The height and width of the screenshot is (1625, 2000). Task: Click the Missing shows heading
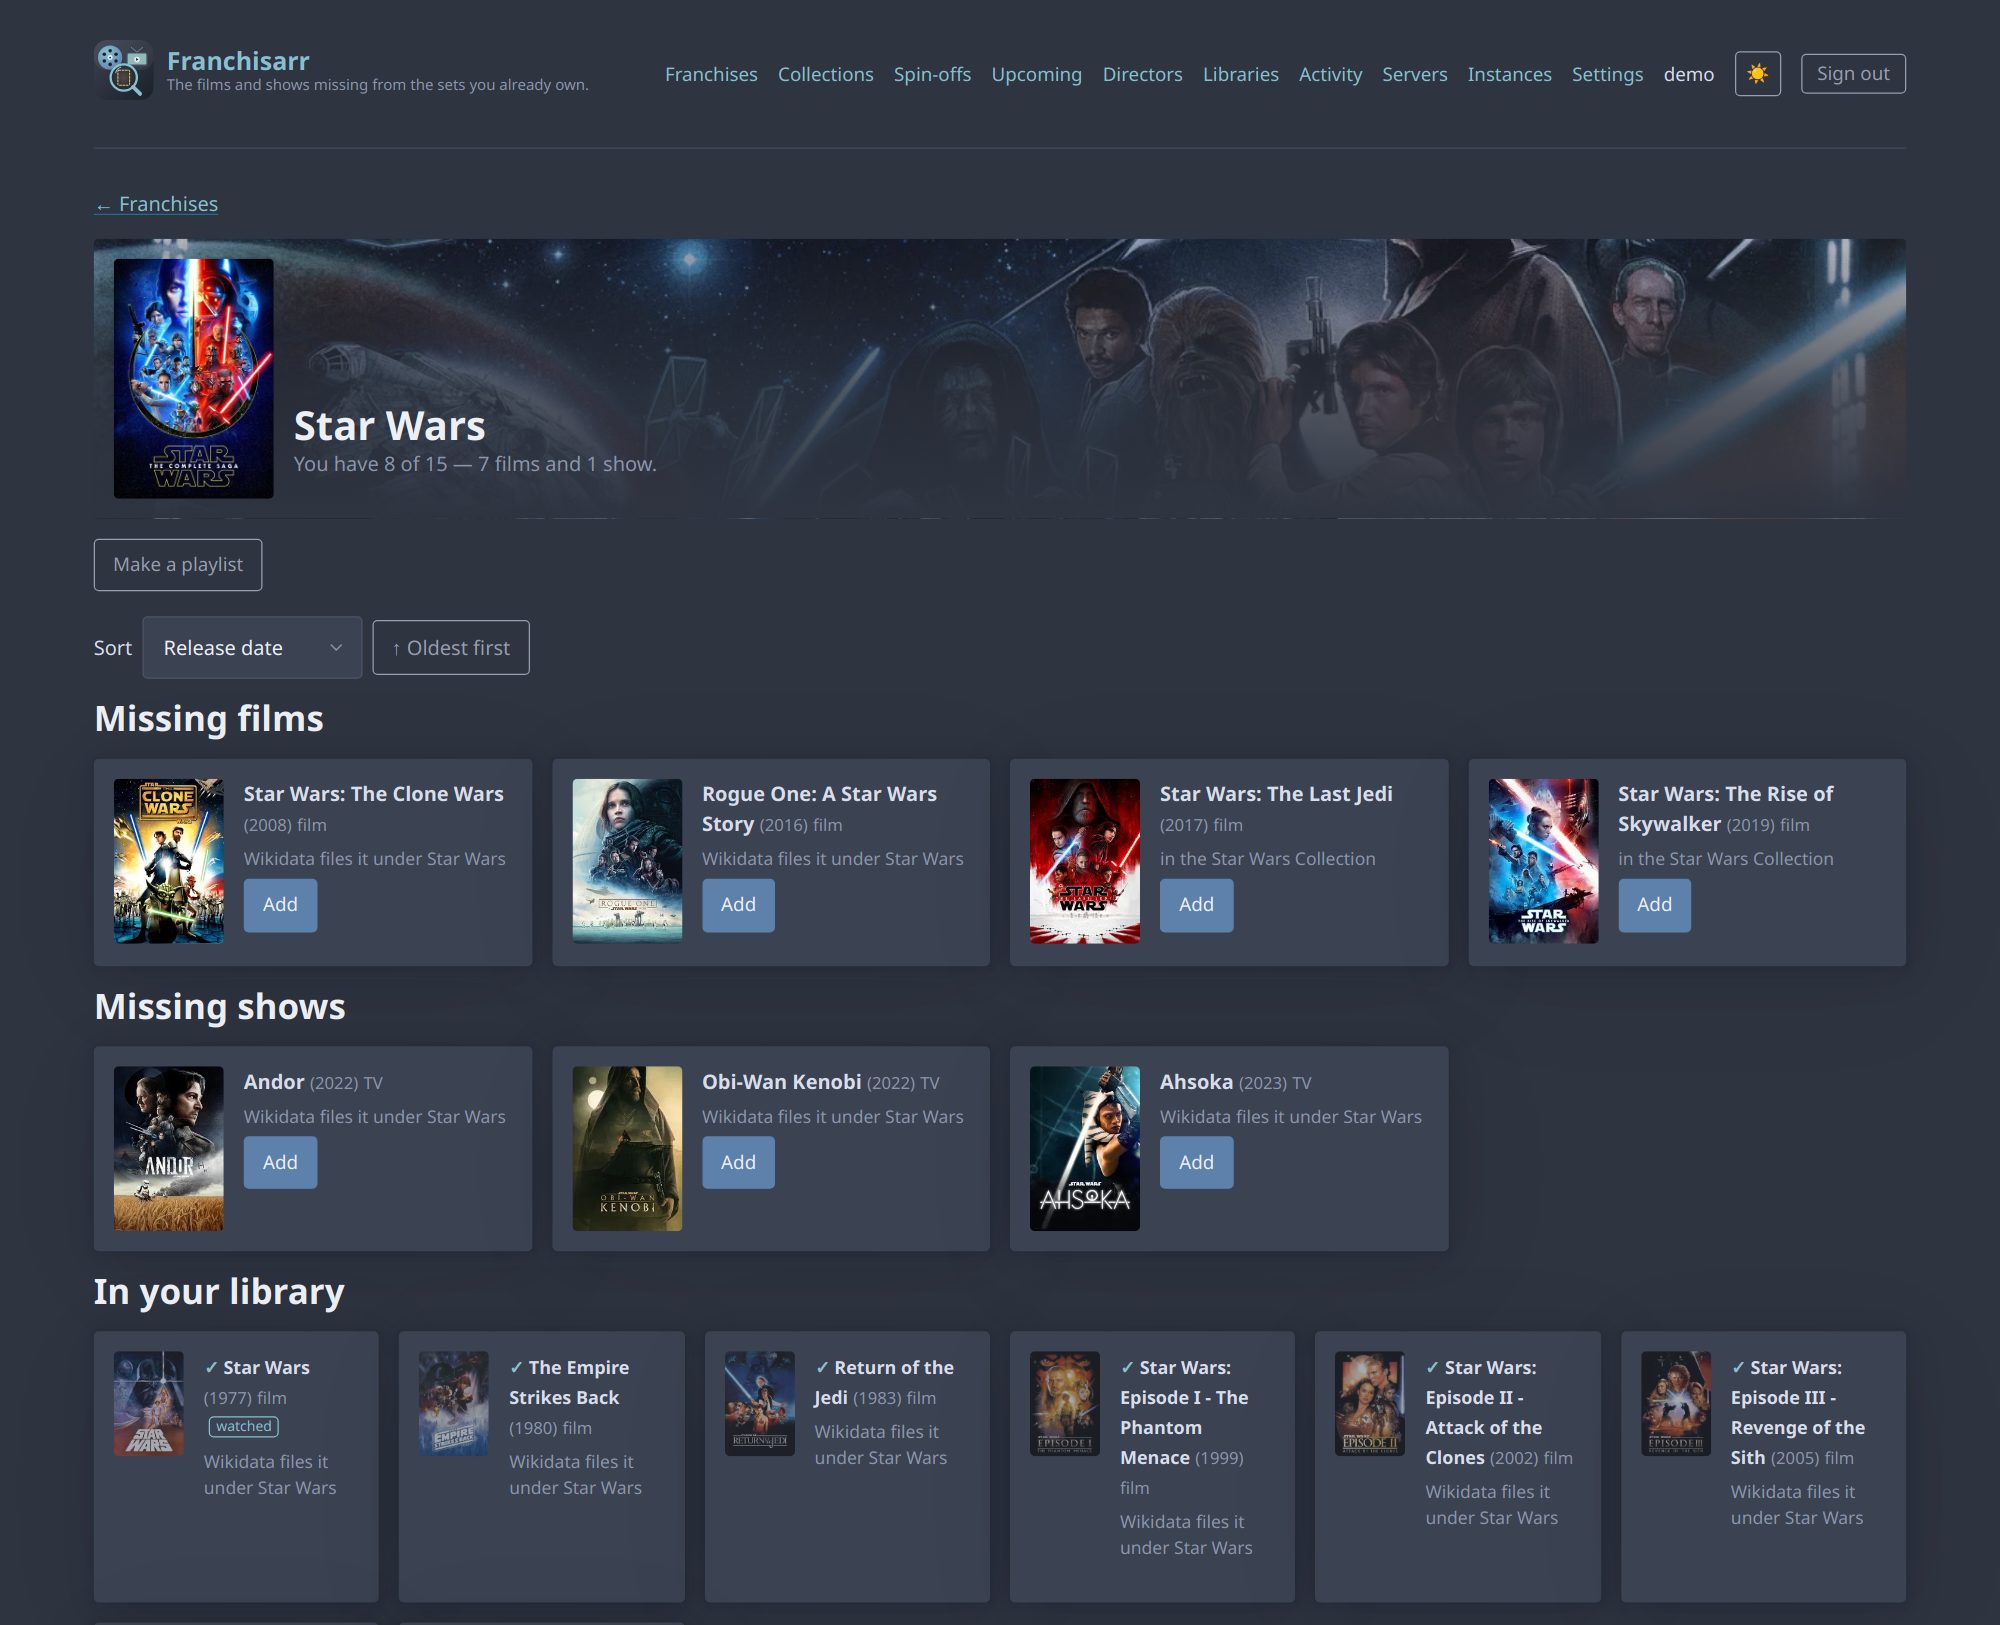220,1007
